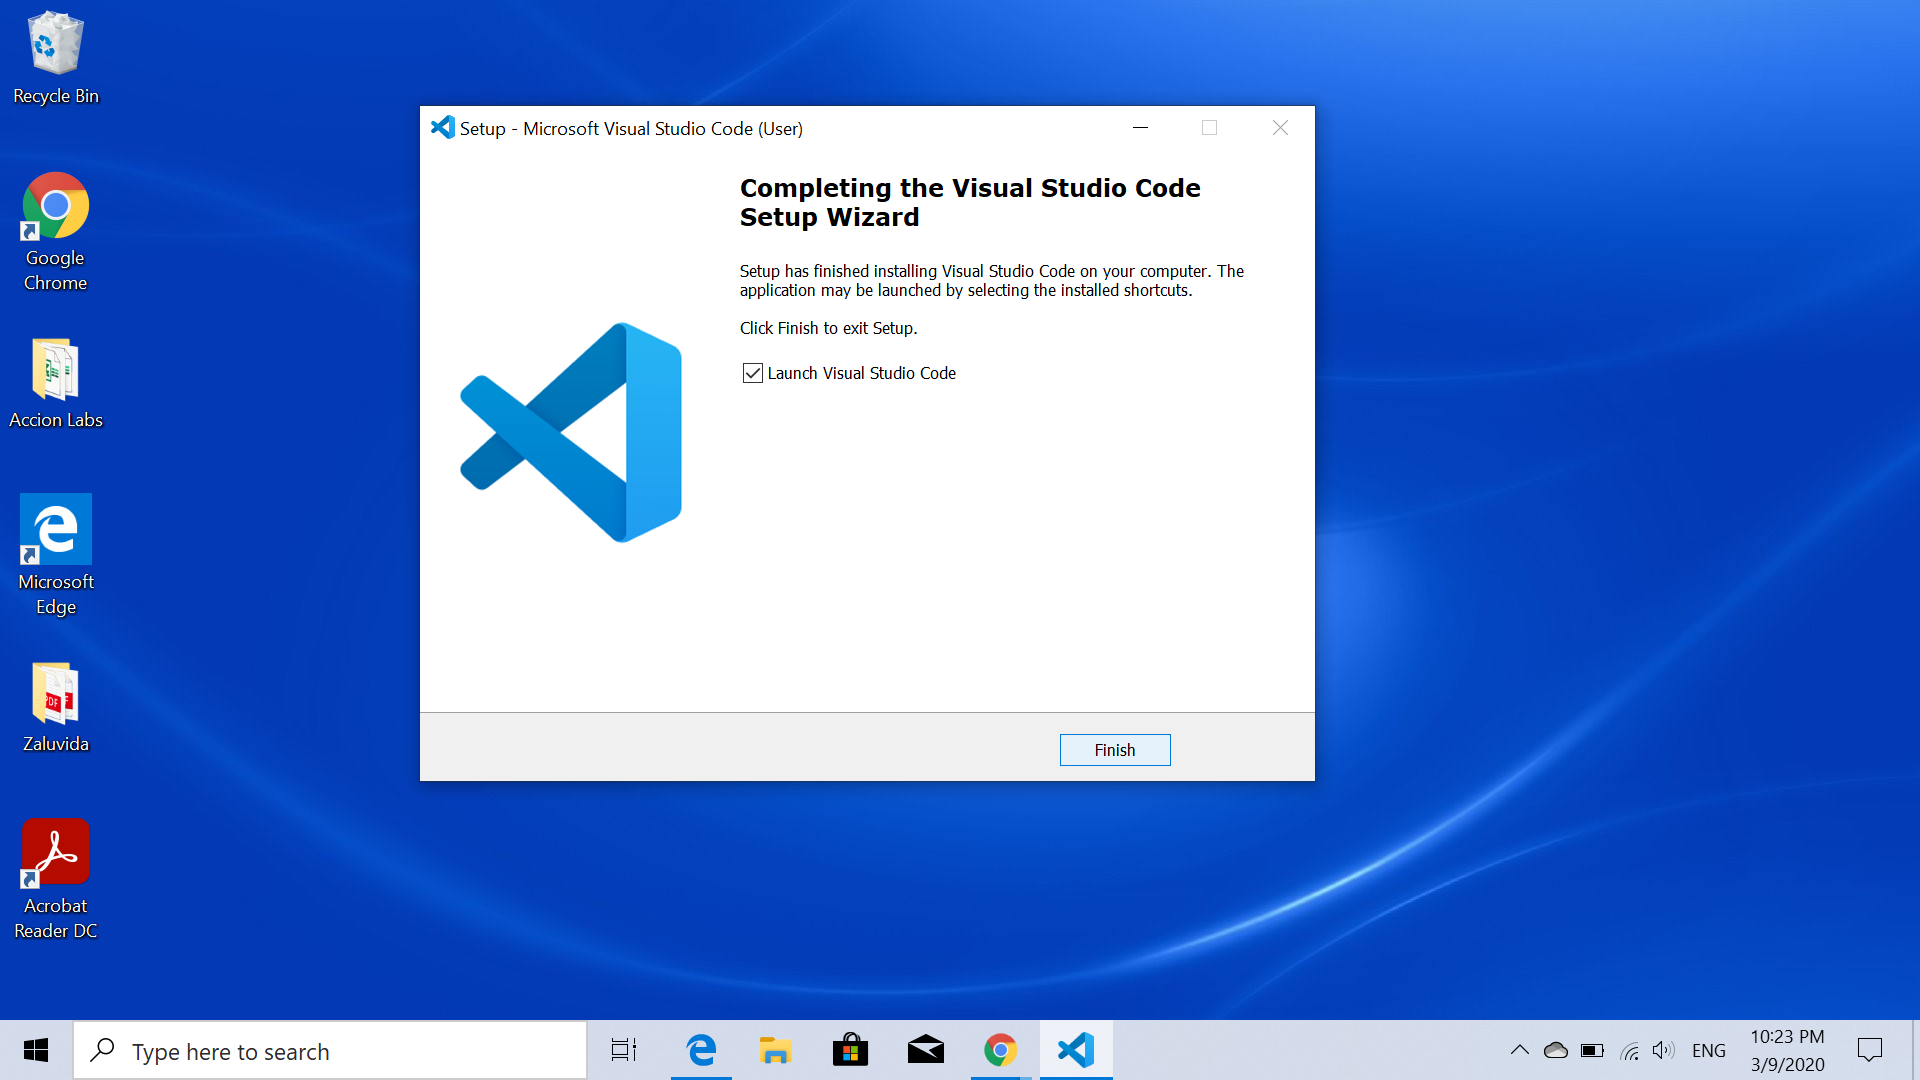This screenshot has width=1920, height=1080.
Task: Open Mail app from taskbar
Action: [x=925, y=1050]
